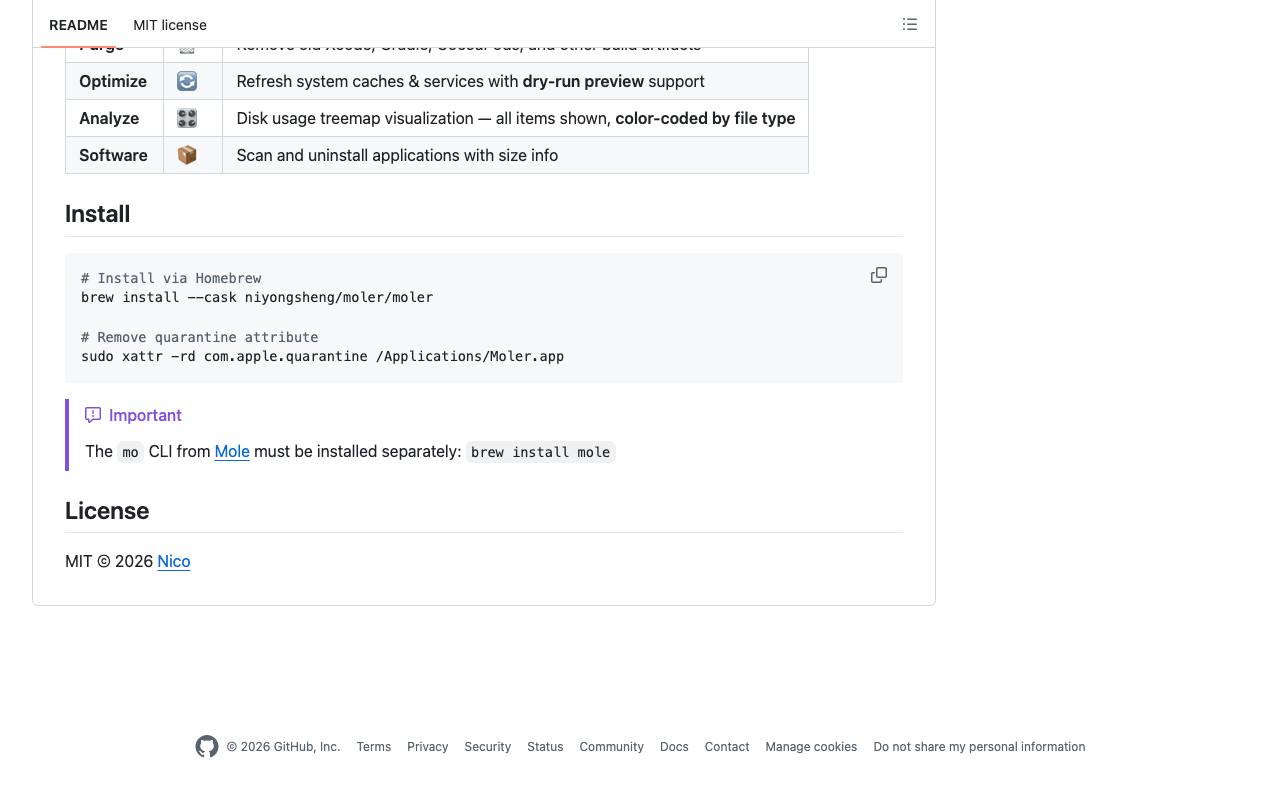
Task: Click the 'Important' callout label
Action: (145, 415)
